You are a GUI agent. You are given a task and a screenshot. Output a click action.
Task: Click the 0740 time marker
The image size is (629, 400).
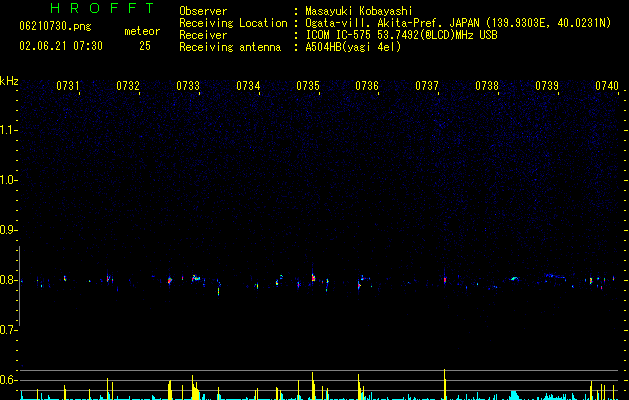click(607, 86)
